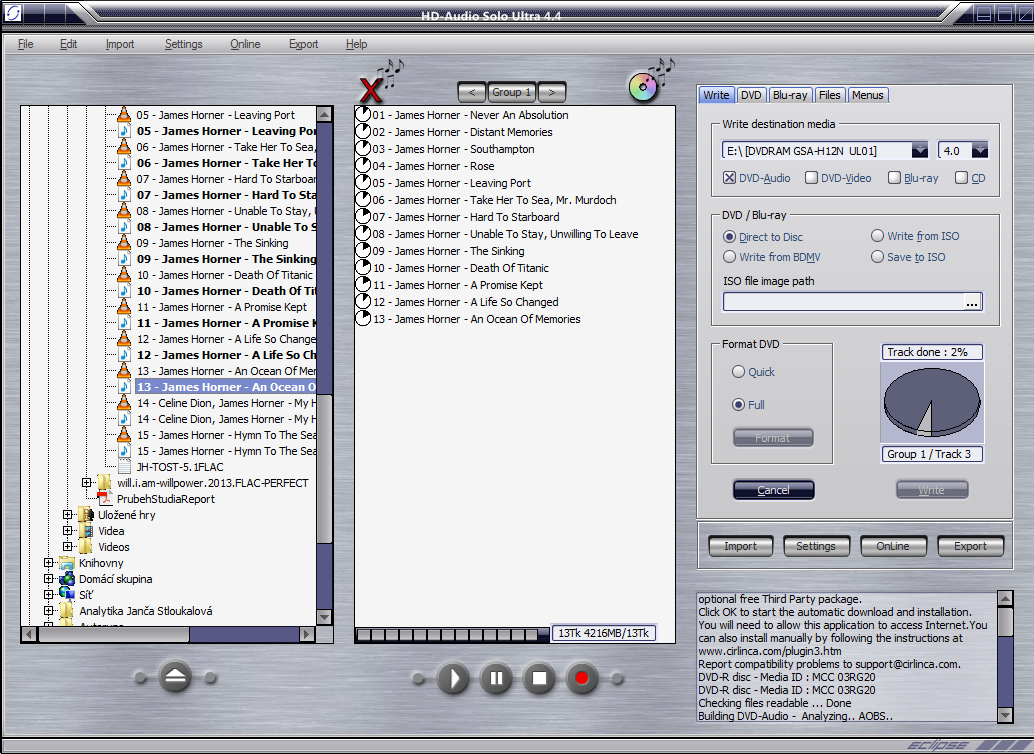1034x754 pixels.
Task: Click the Export button in lower panel
Action: [970, 546]
